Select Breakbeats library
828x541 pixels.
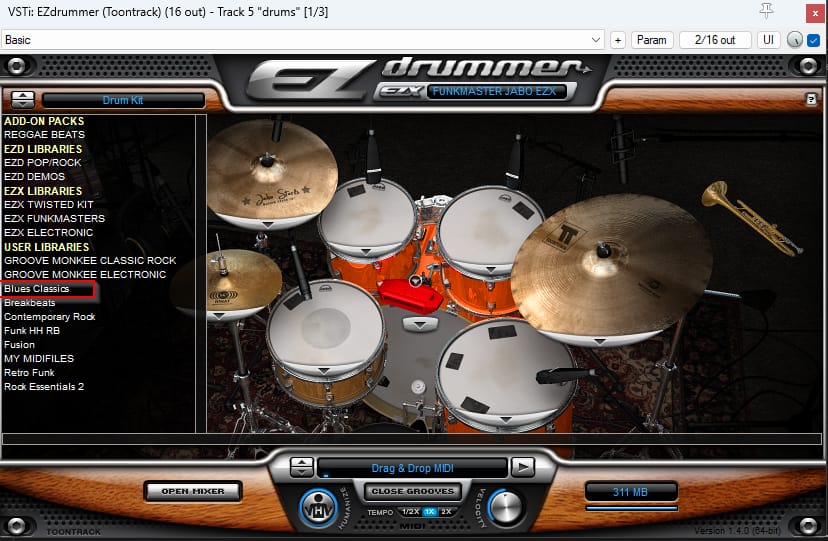pos(30,302)
